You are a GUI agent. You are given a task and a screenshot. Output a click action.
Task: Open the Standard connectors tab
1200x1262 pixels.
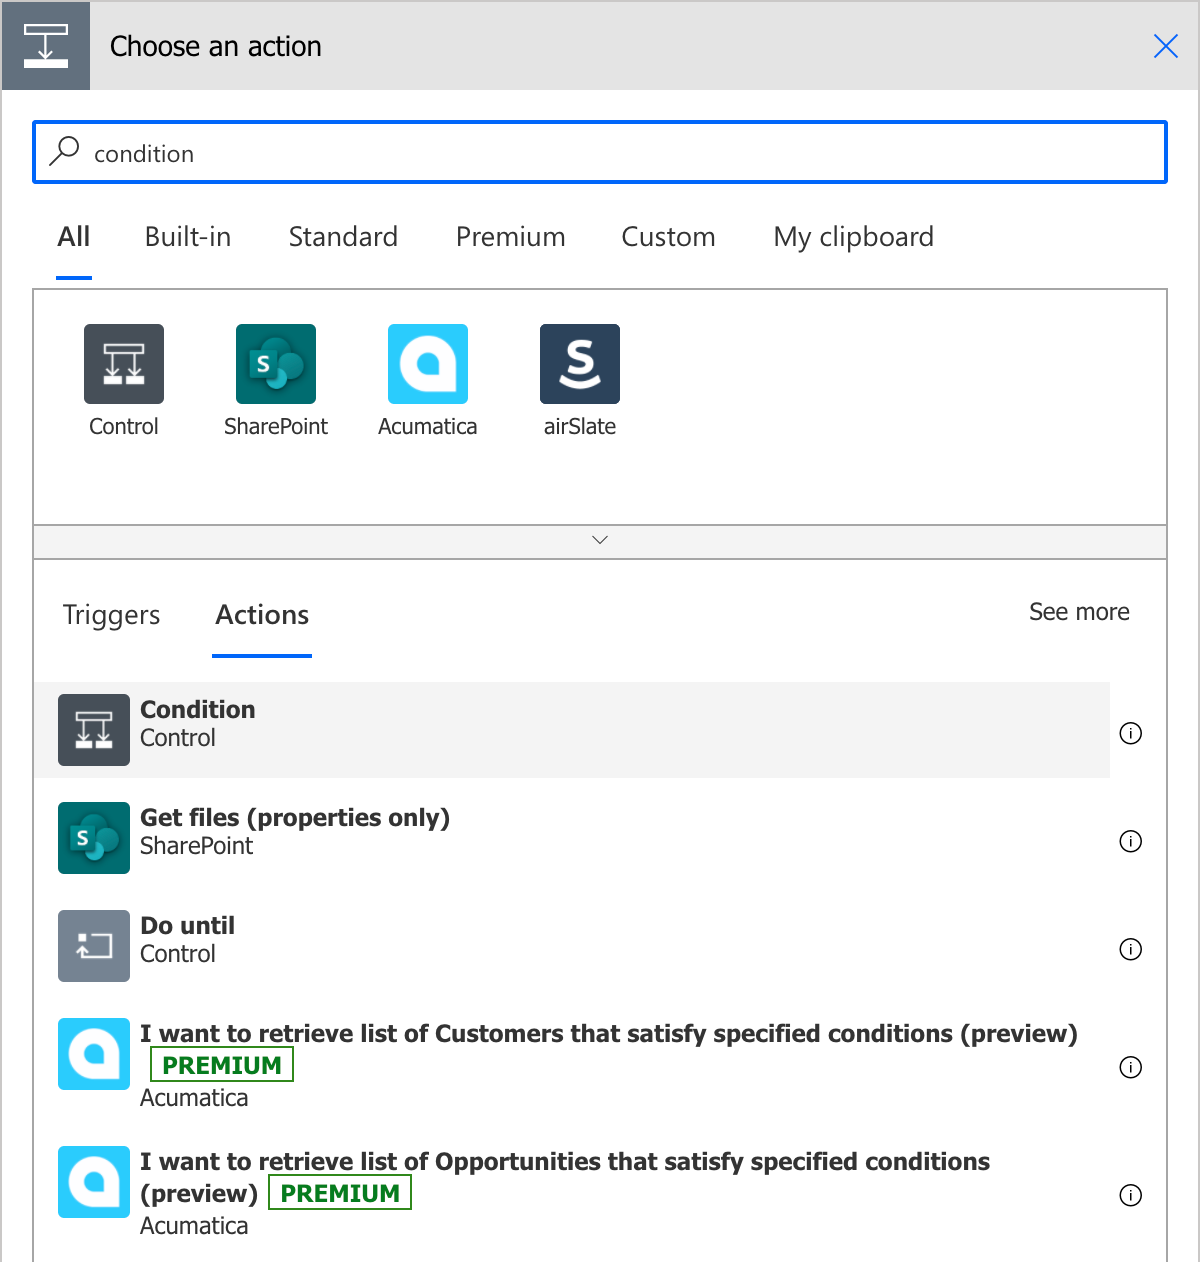343,237
